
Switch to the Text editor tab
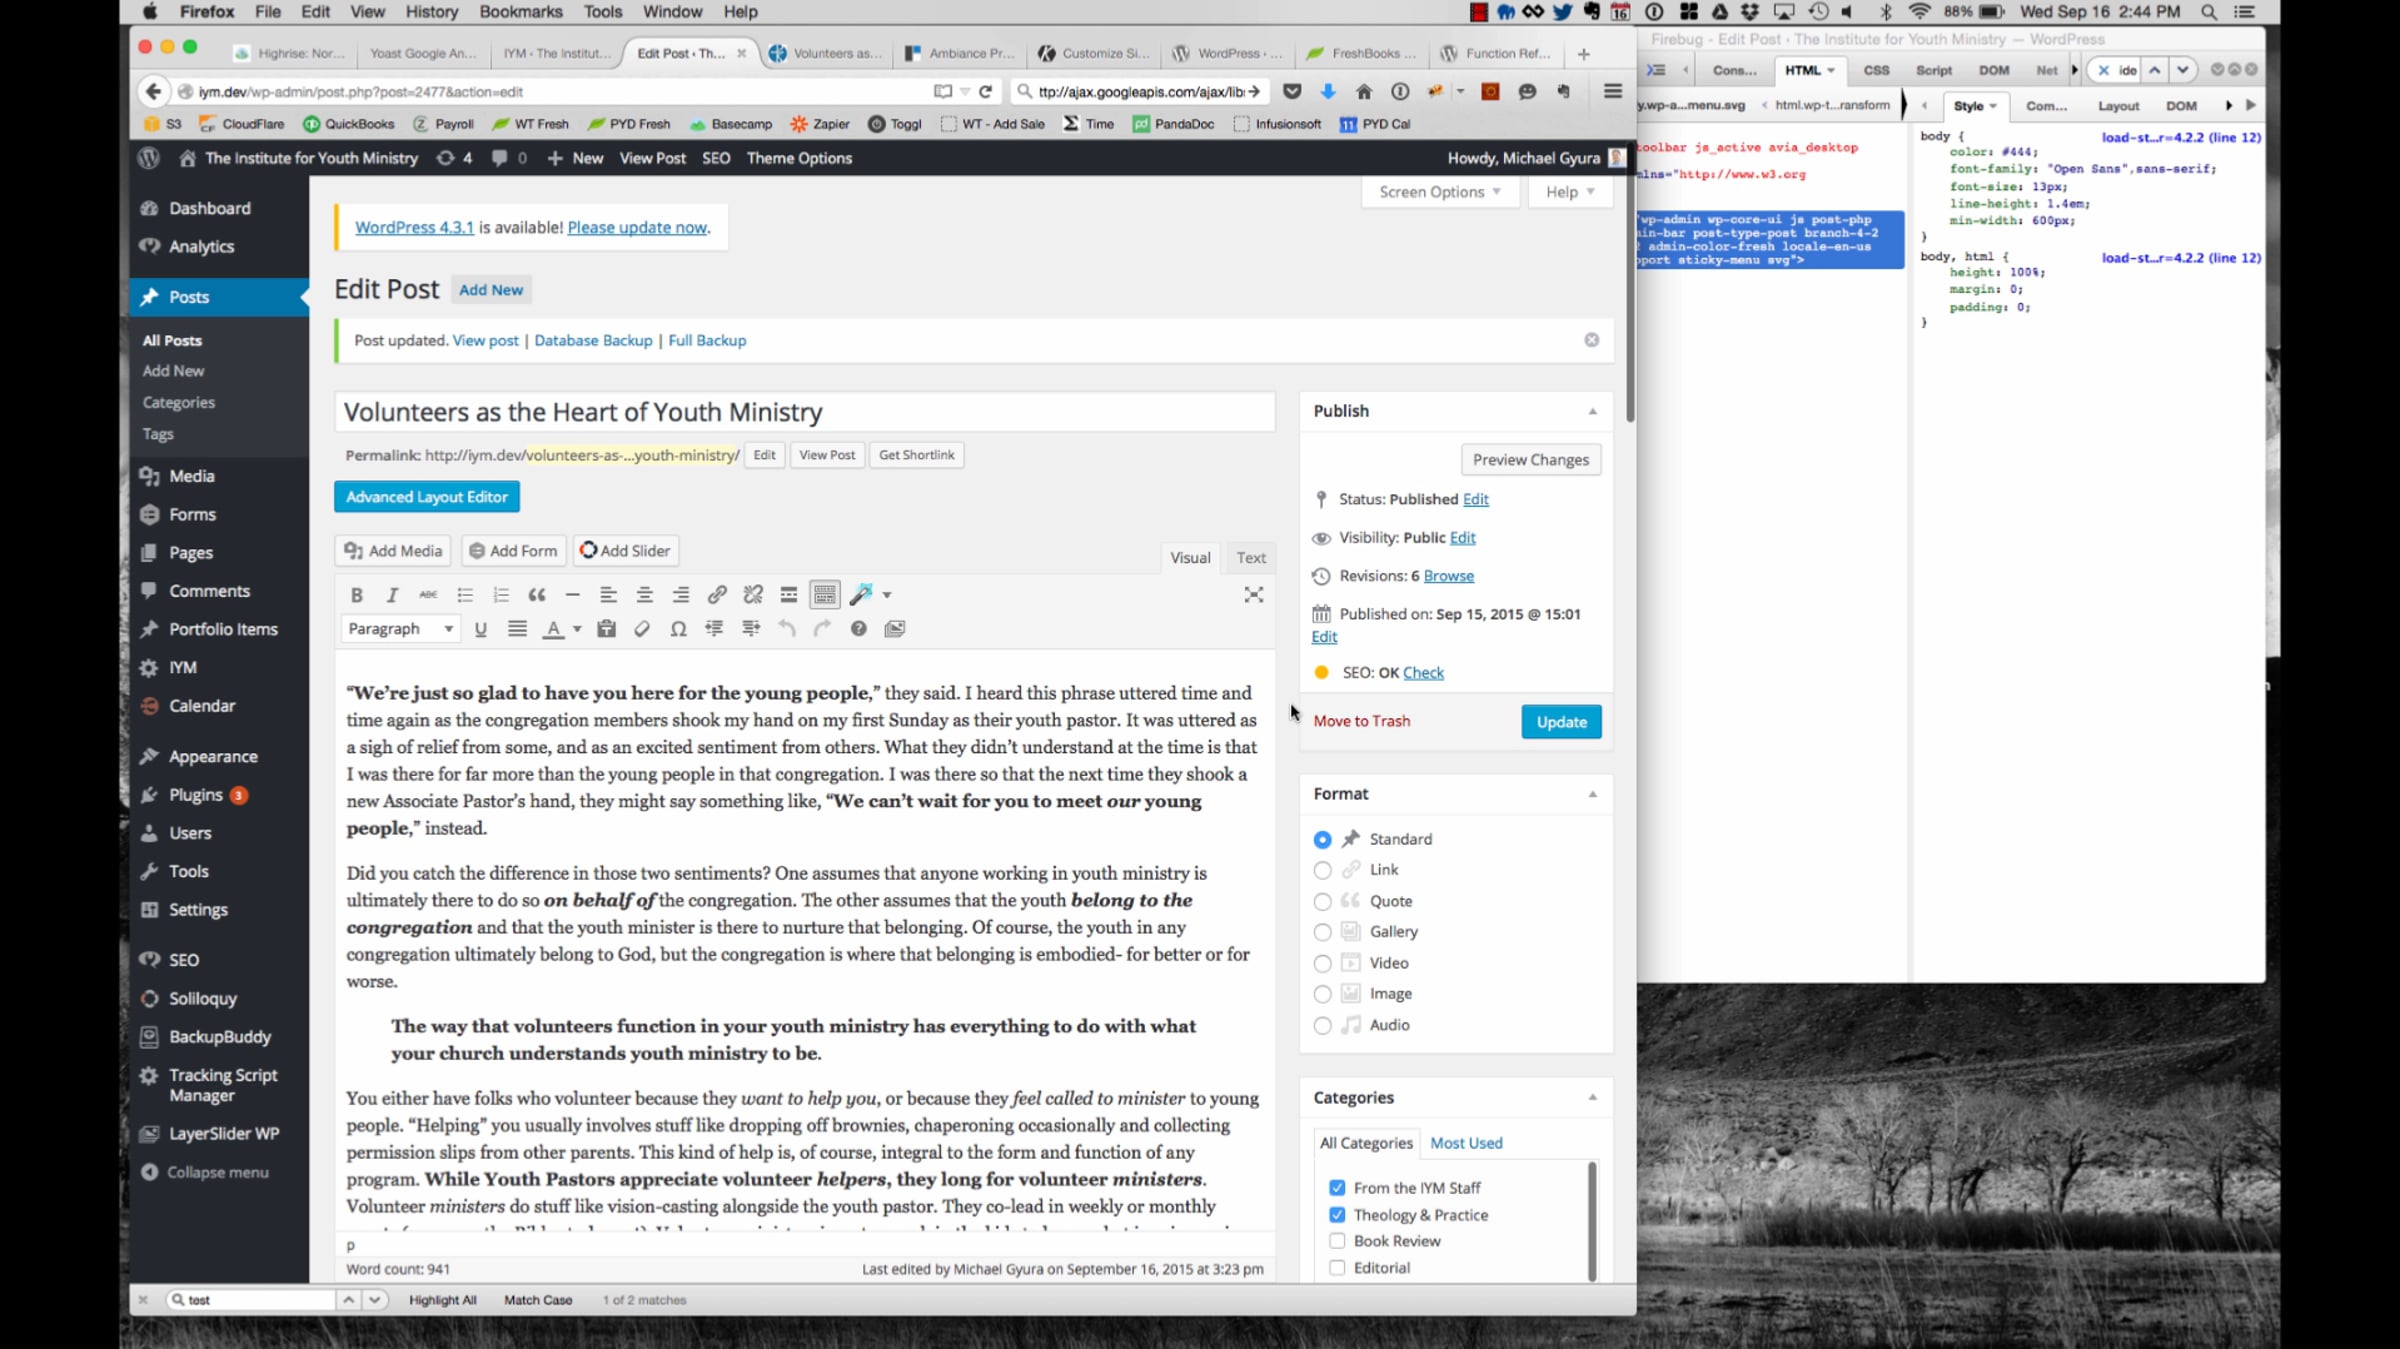[1250, 558]
